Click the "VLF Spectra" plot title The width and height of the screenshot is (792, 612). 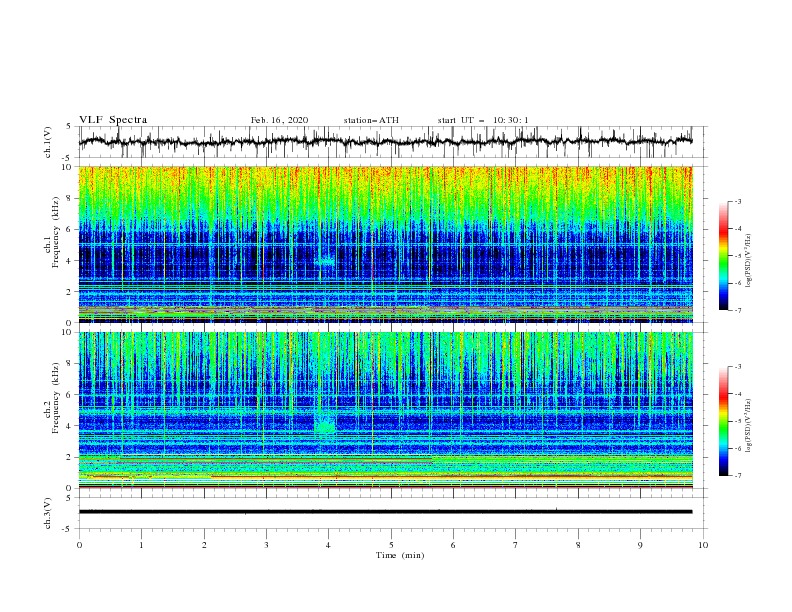pyautogui.click(x=113, y=120)
